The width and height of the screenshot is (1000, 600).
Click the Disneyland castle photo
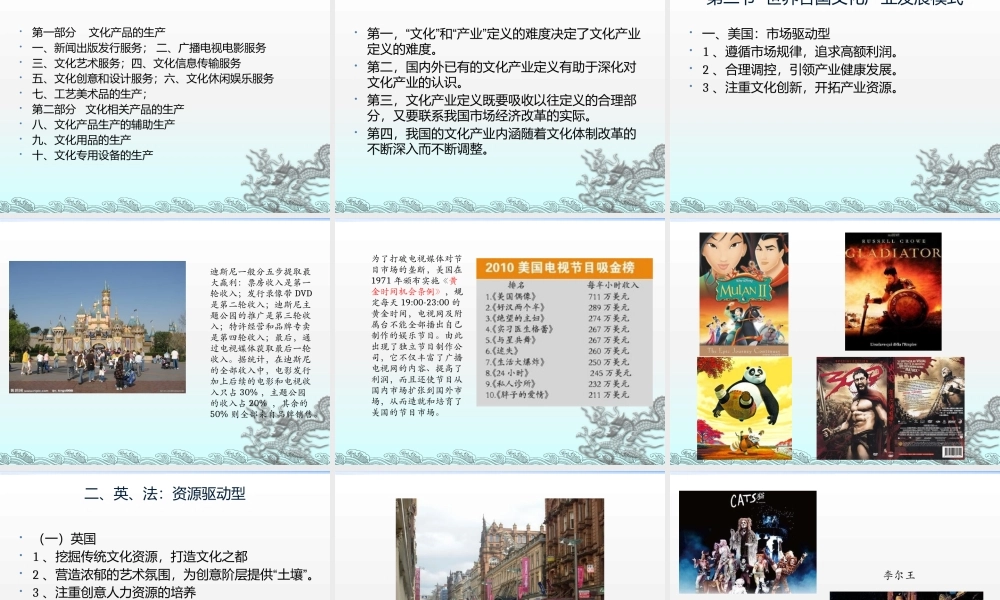tap(98, 327)
